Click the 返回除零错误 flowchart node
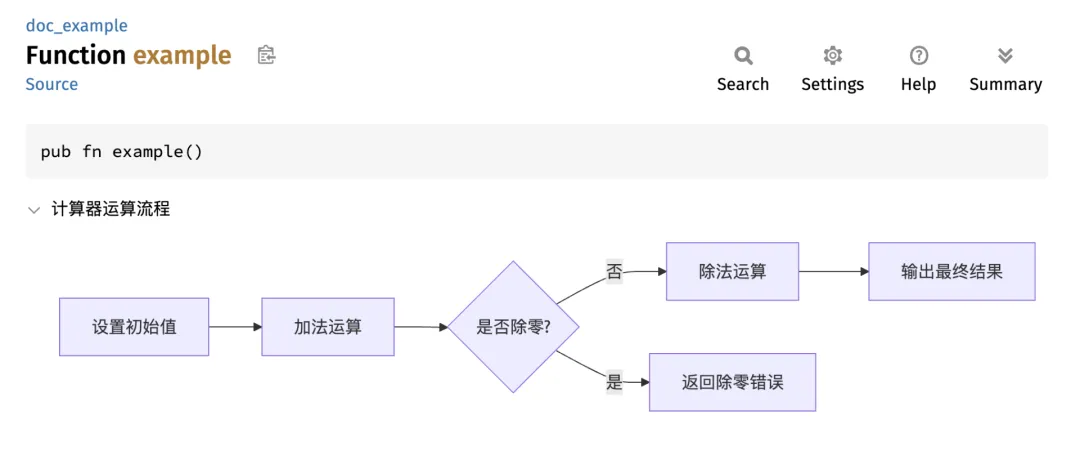 pyautogui.click(x=732, y=382)
